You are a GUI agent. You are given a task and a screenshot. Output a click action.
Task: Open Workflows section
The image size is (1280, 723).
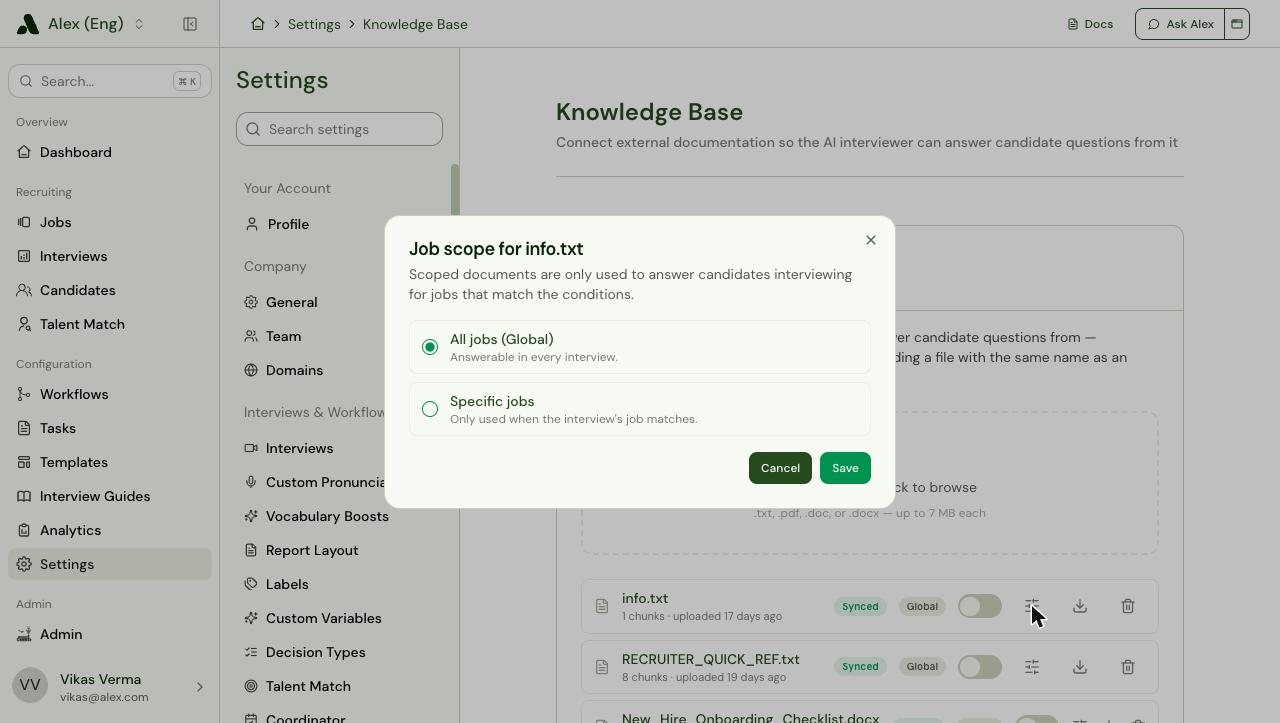click(x=110, y=394)
